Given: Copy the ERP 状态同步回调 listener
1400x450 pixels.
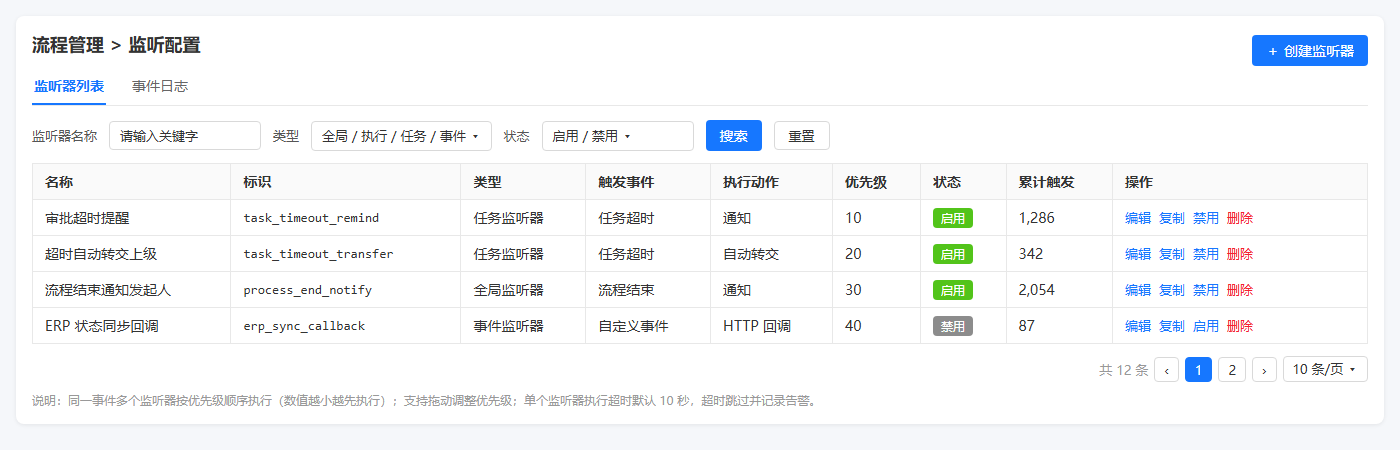Looking at the screenshot, I should point(1172,326).
